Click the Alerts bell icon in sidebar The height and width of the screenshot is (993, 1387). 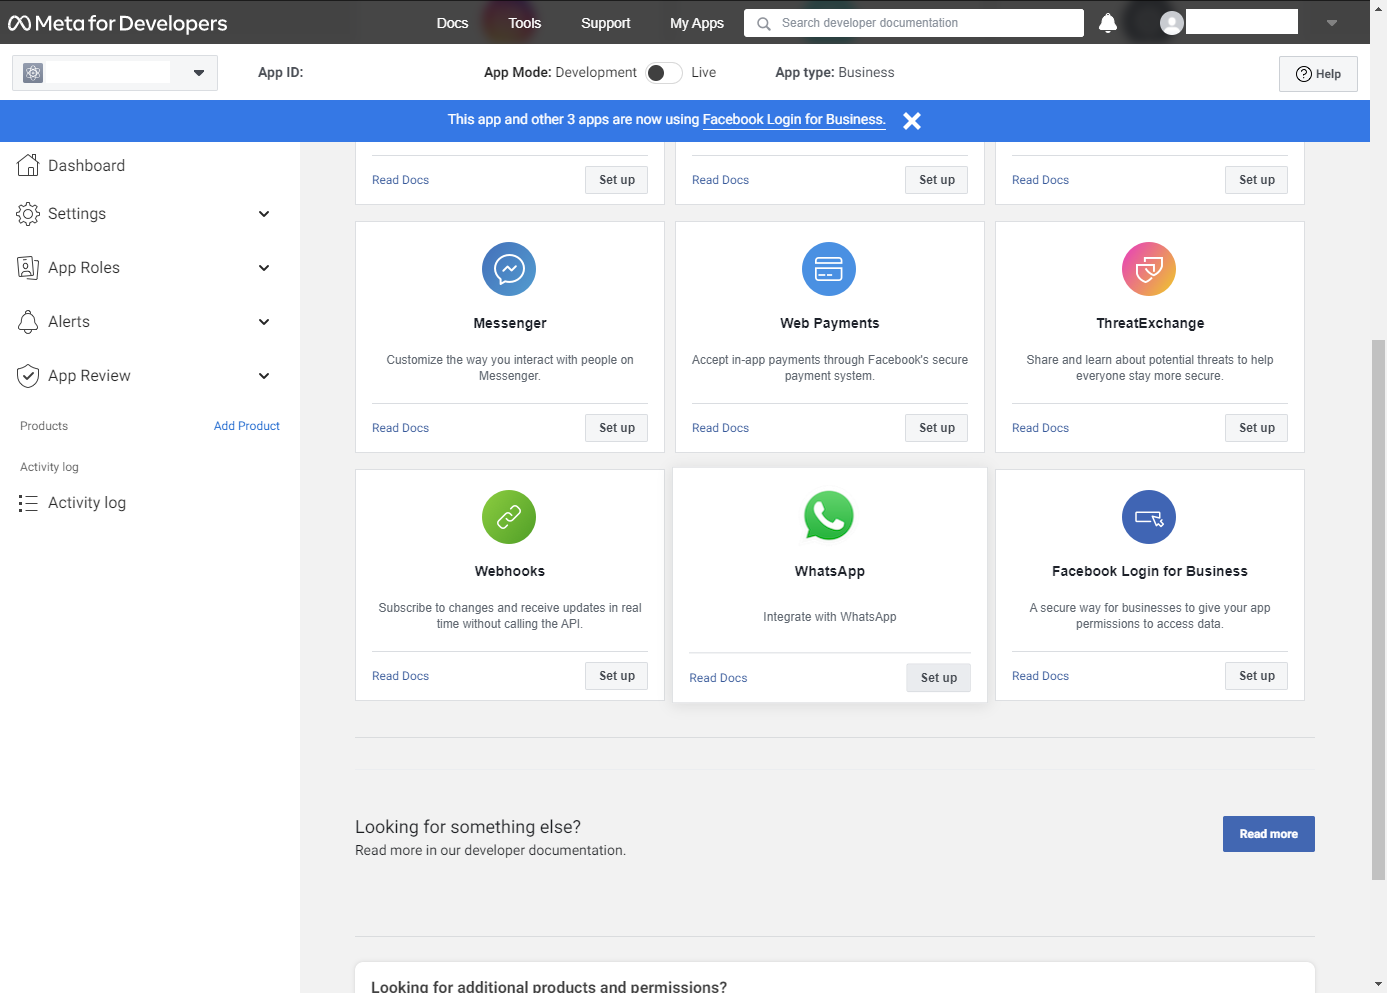28,321
